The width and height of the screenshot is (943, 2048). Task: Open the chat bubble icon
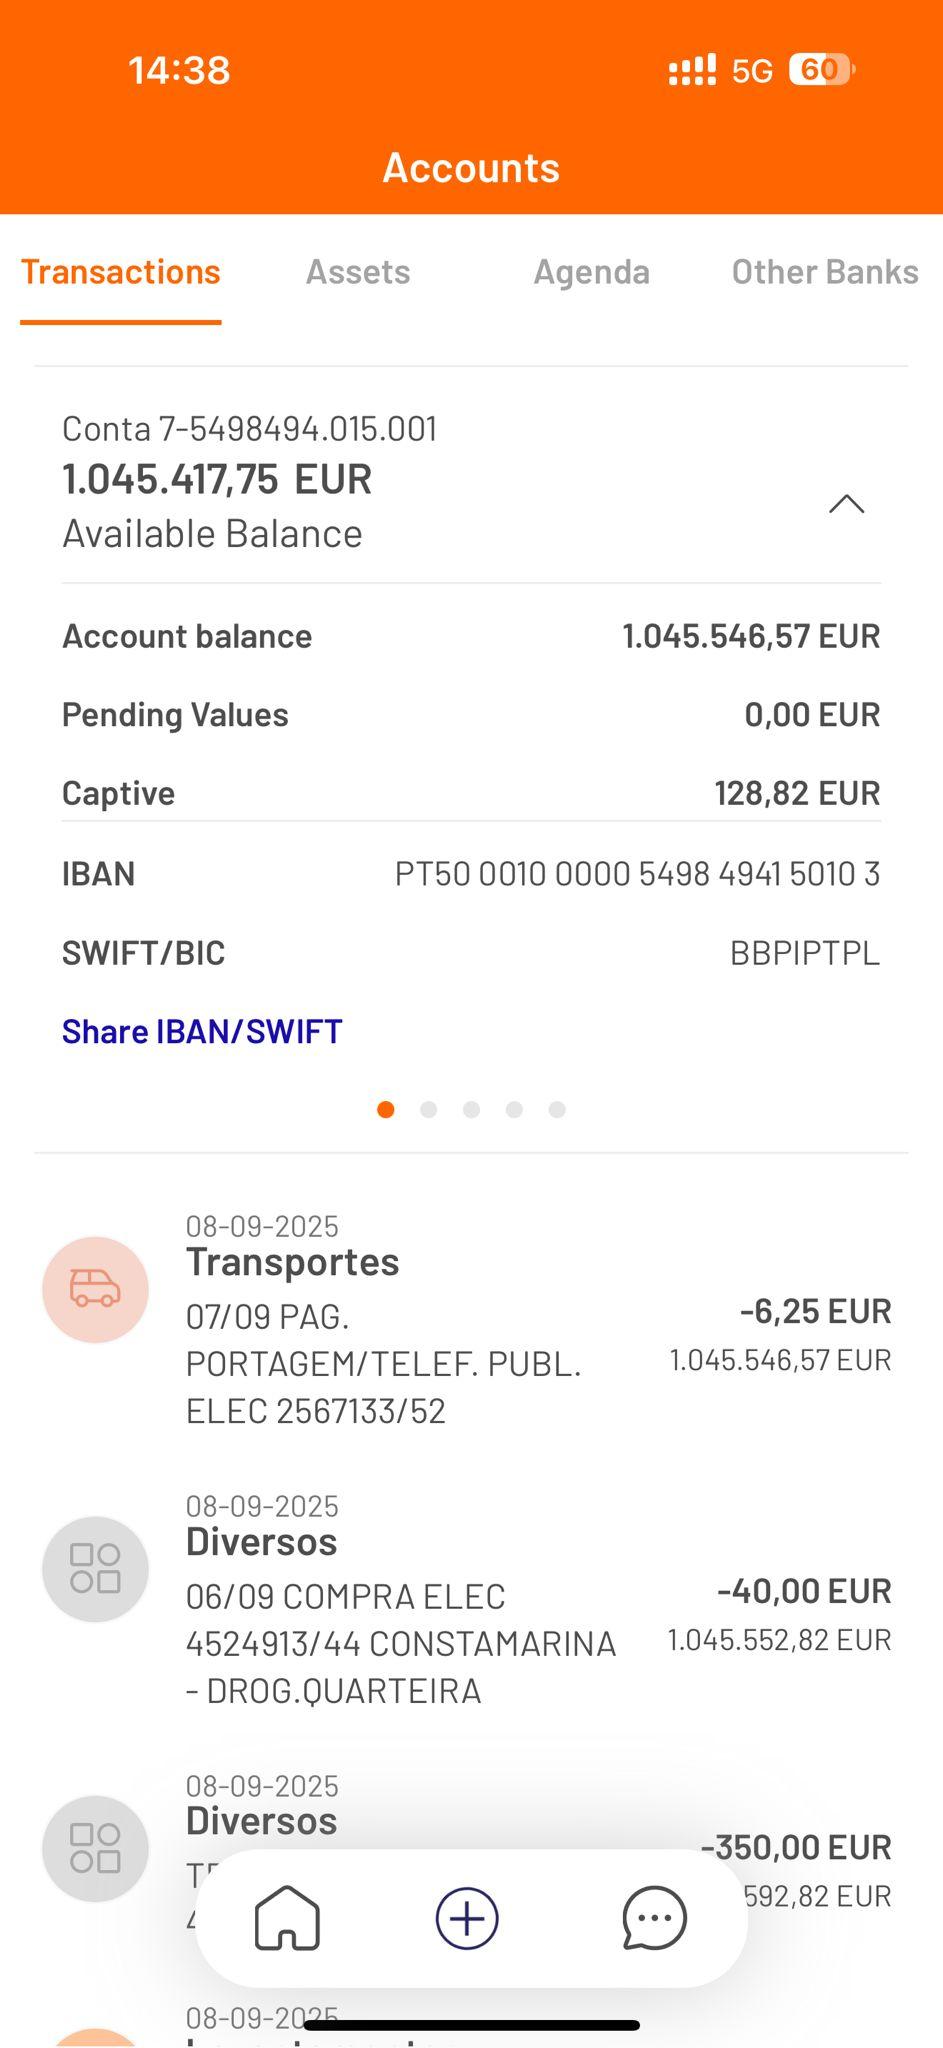654,1918
